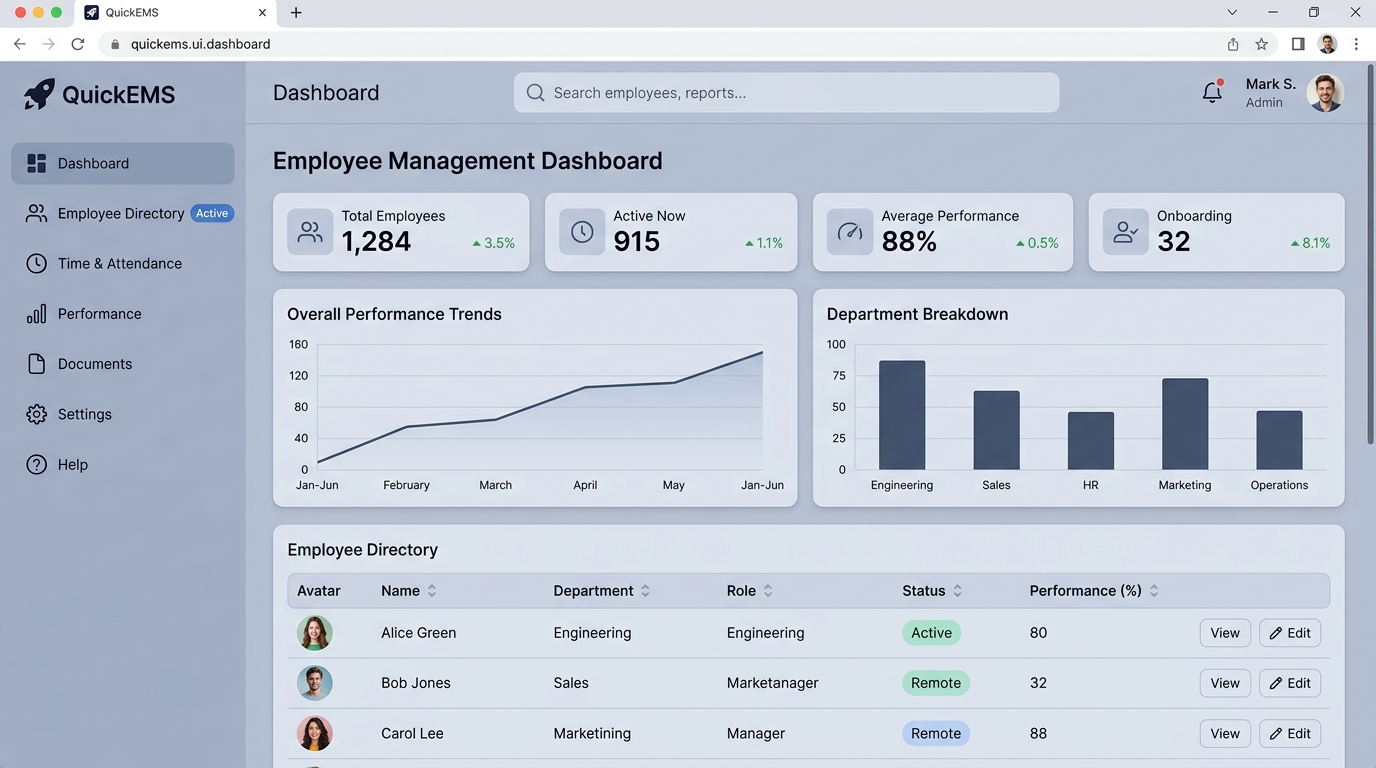Bookmark this page with the star icon
The height and width of the screenshot is (768, 1376).
[1262, 44]
